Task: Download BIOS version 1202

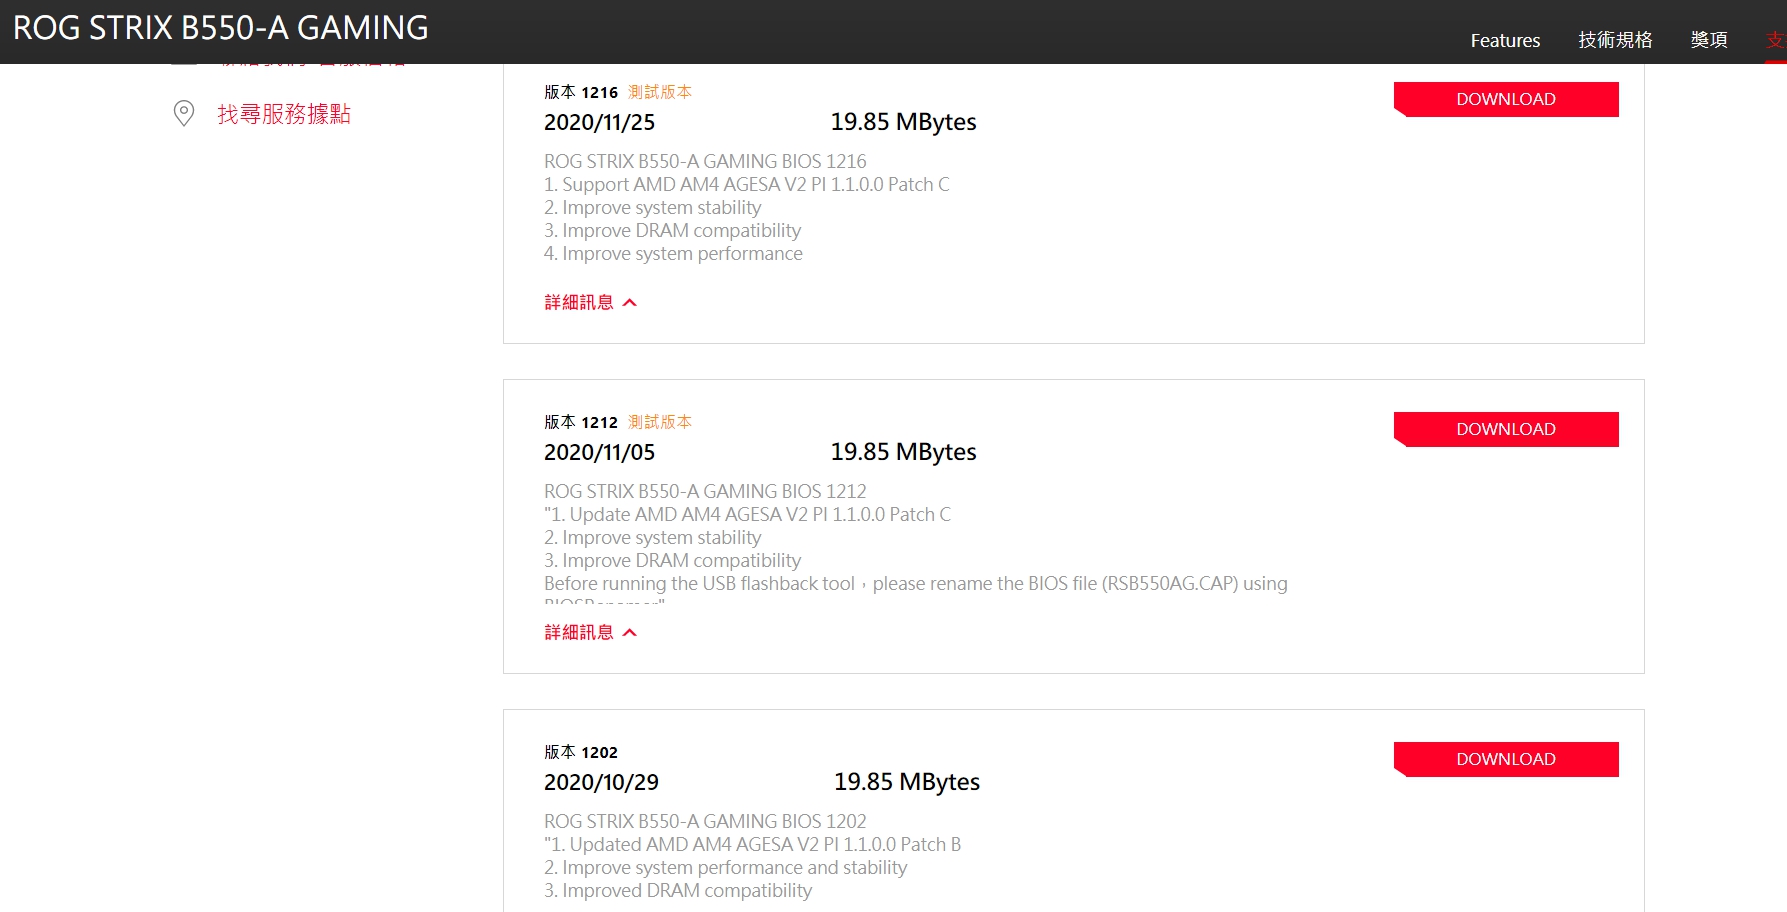Action: [1505, 759]
